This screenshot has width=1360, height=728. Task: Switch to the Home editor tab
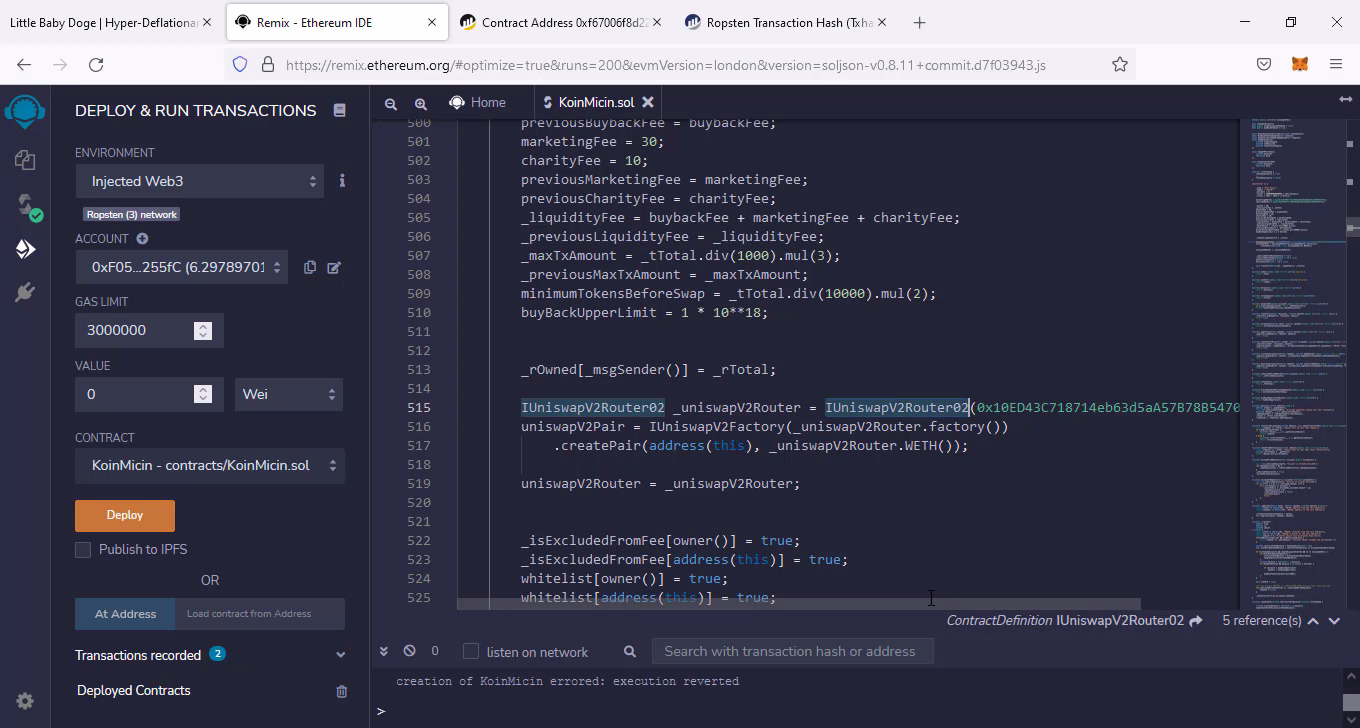pyautogui.click(x=478, y=102)
